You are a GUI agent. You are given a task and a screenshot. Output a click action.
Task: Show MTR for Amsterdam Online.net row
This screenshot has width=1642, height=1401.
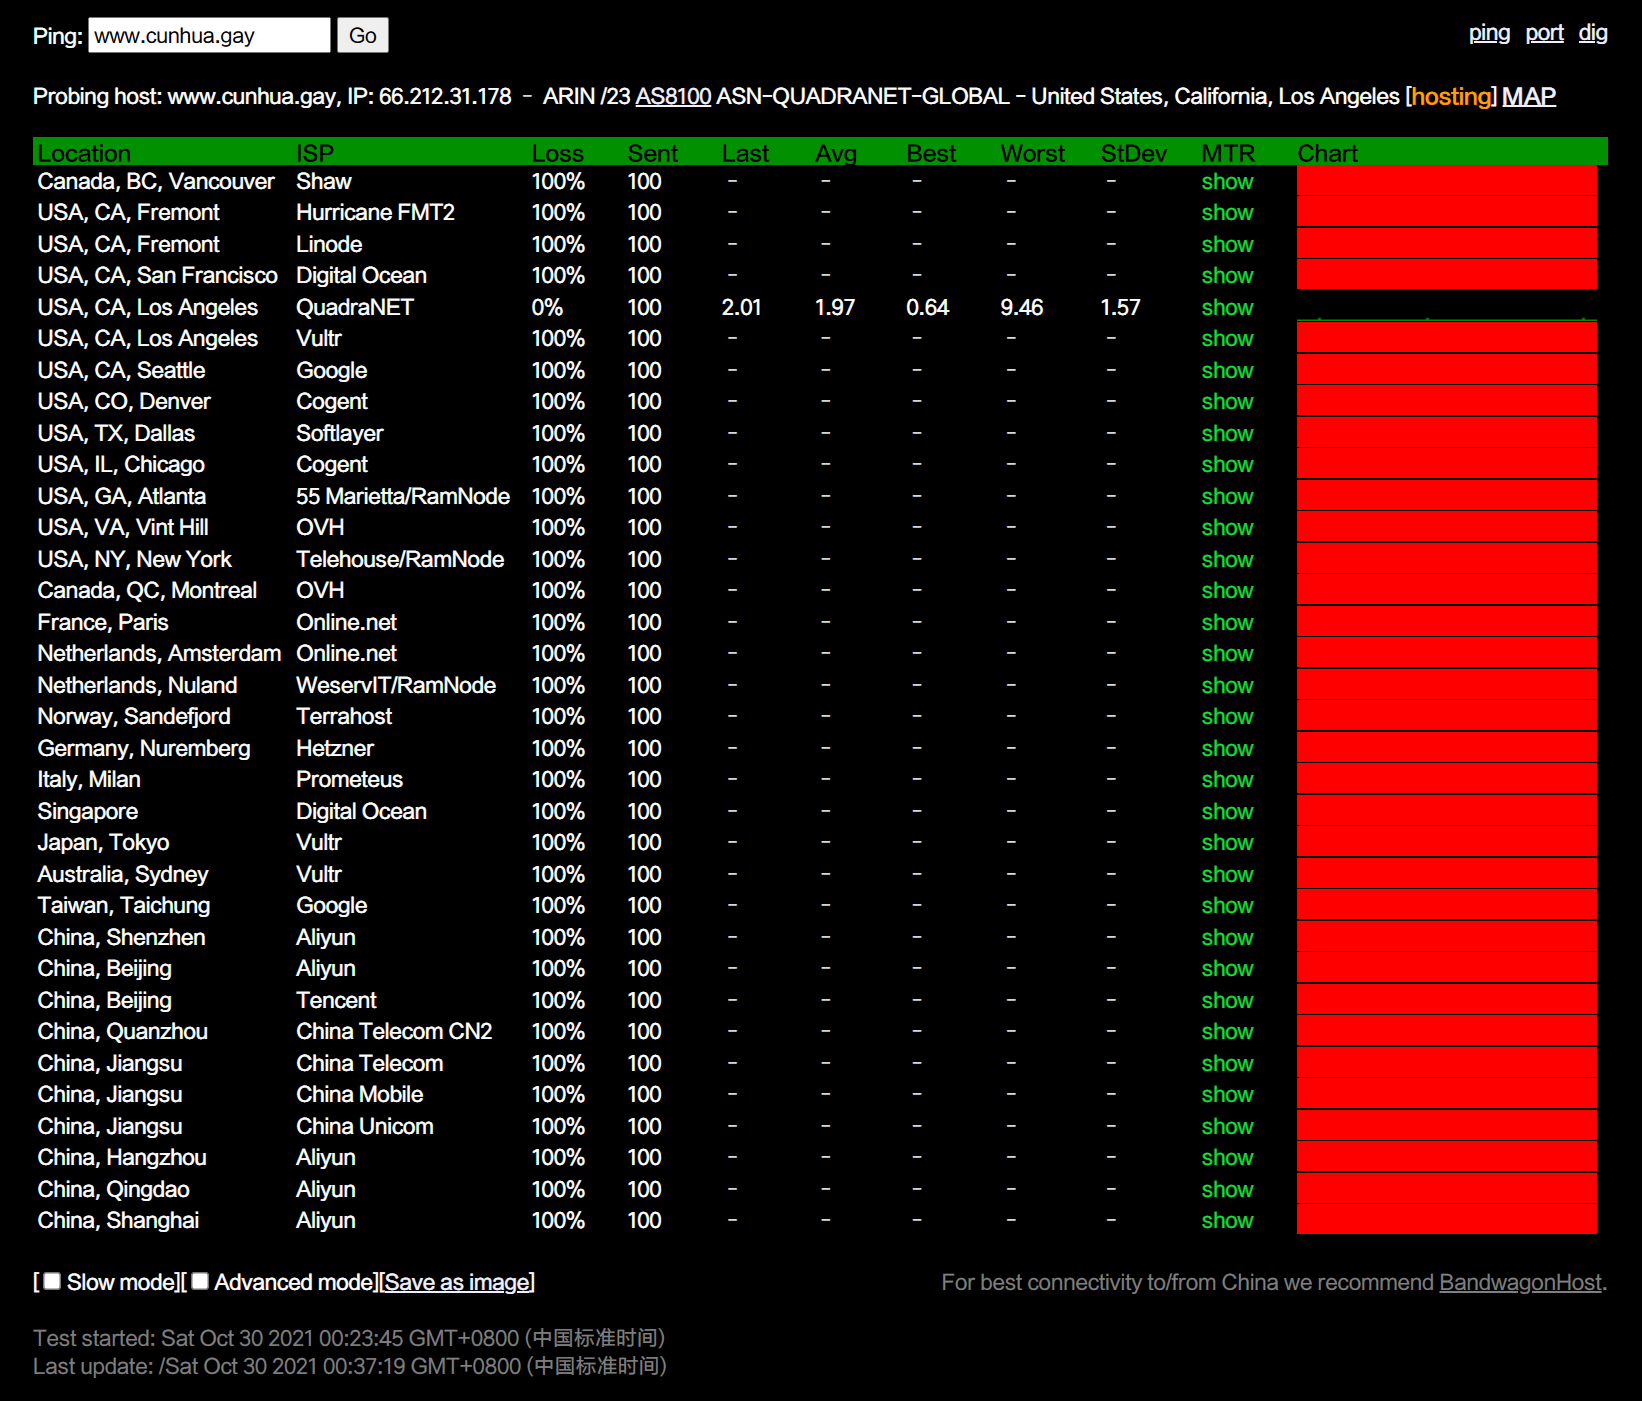(1227, 653)
